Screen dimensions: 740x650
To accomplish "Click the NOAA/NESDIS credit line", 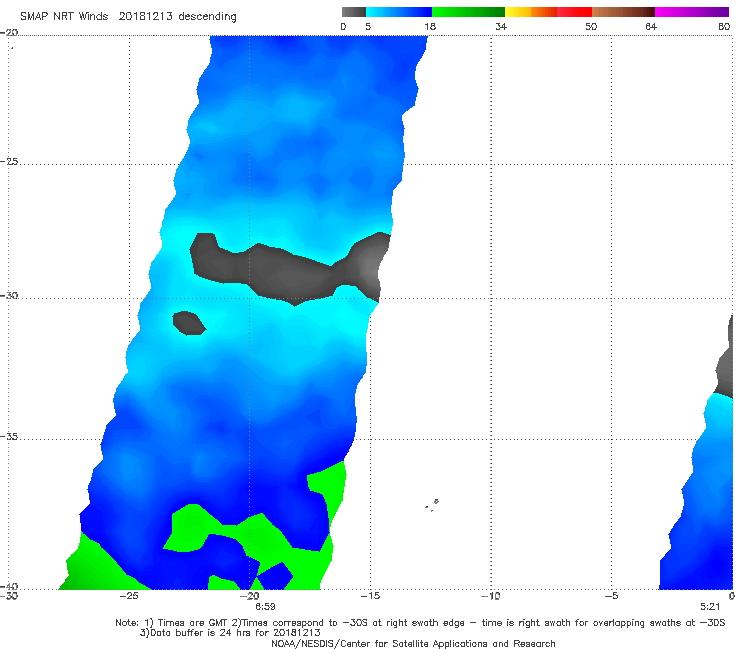I will (x=413, y=643).
